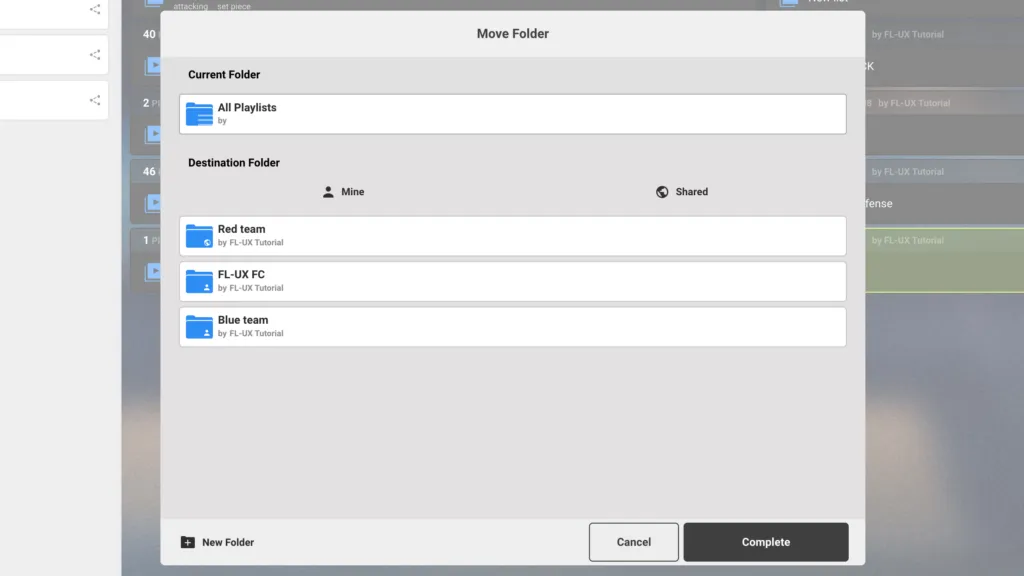This screenshot has height=576, width=1024.
Task: Cancel the Move Folder dialog
Action: pos(633,541)
